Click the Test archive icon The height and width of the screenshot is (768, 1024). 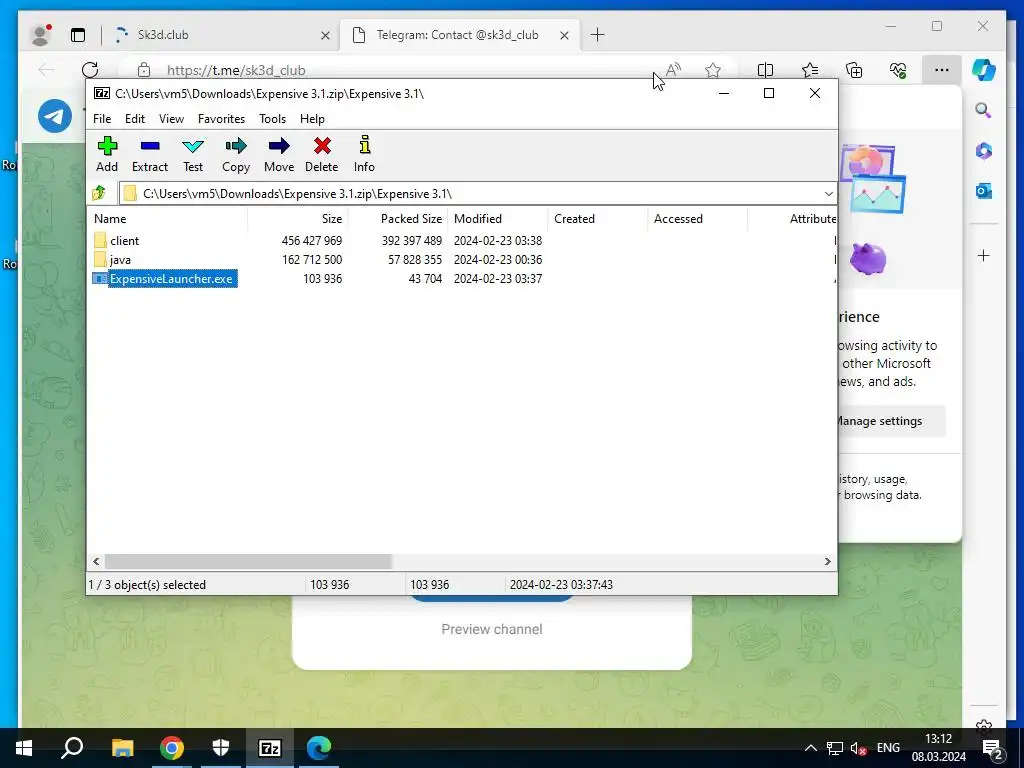click(x=193, y=155)
